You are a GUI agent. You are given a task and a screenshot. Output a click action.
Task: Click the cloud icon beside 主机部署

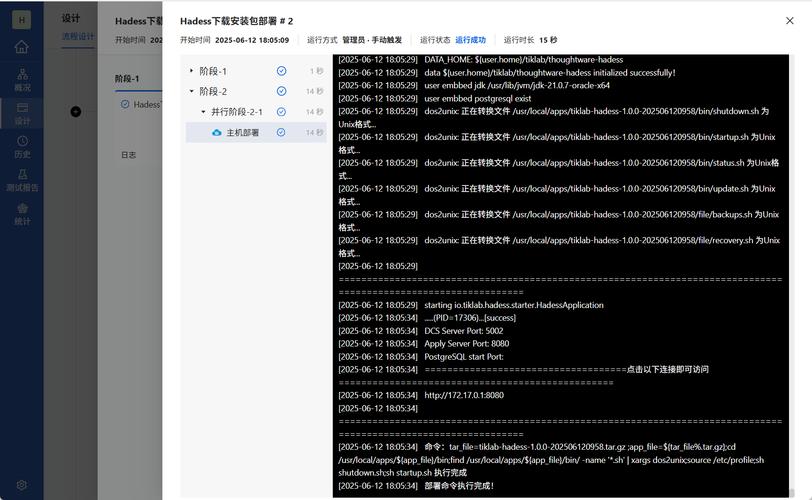[216, 132]
